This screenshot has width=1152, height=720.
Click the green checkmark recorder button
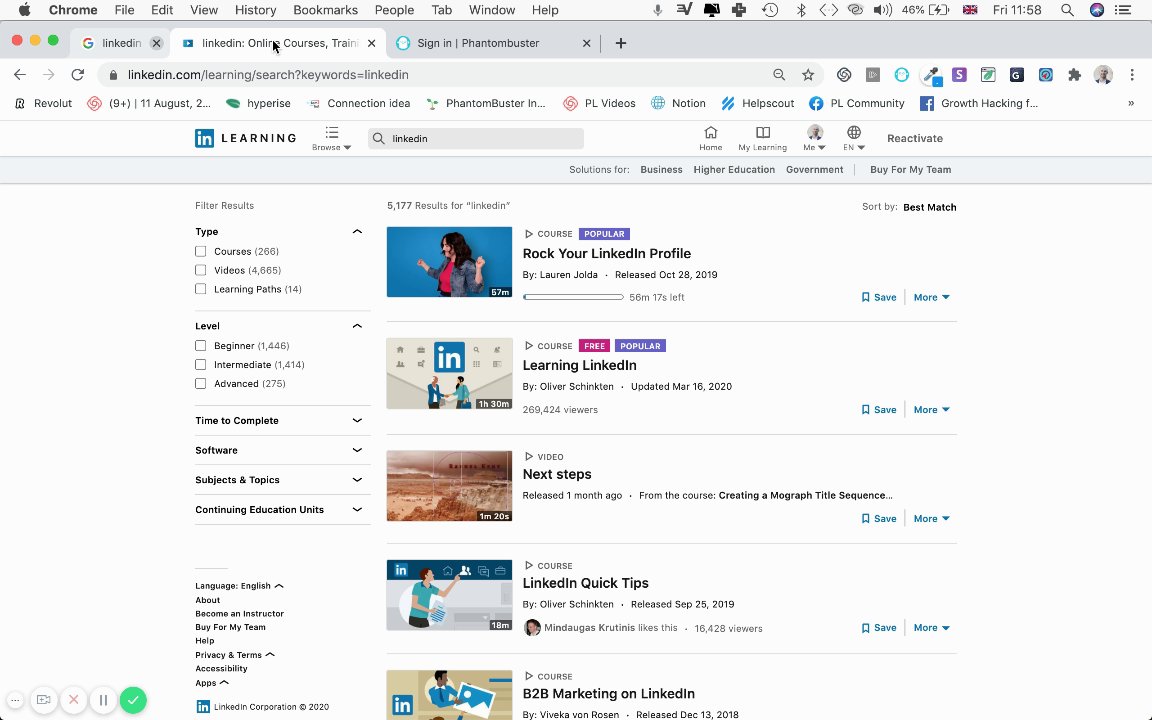[x=133, y=700]
